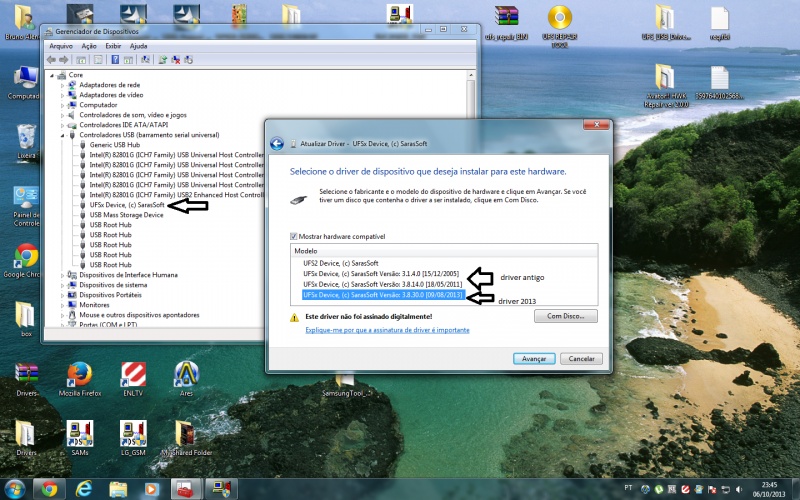Open the UFS_USB_Drive folder on desktop
Viewport: 800px width, 500px height.
click(665, 23)
